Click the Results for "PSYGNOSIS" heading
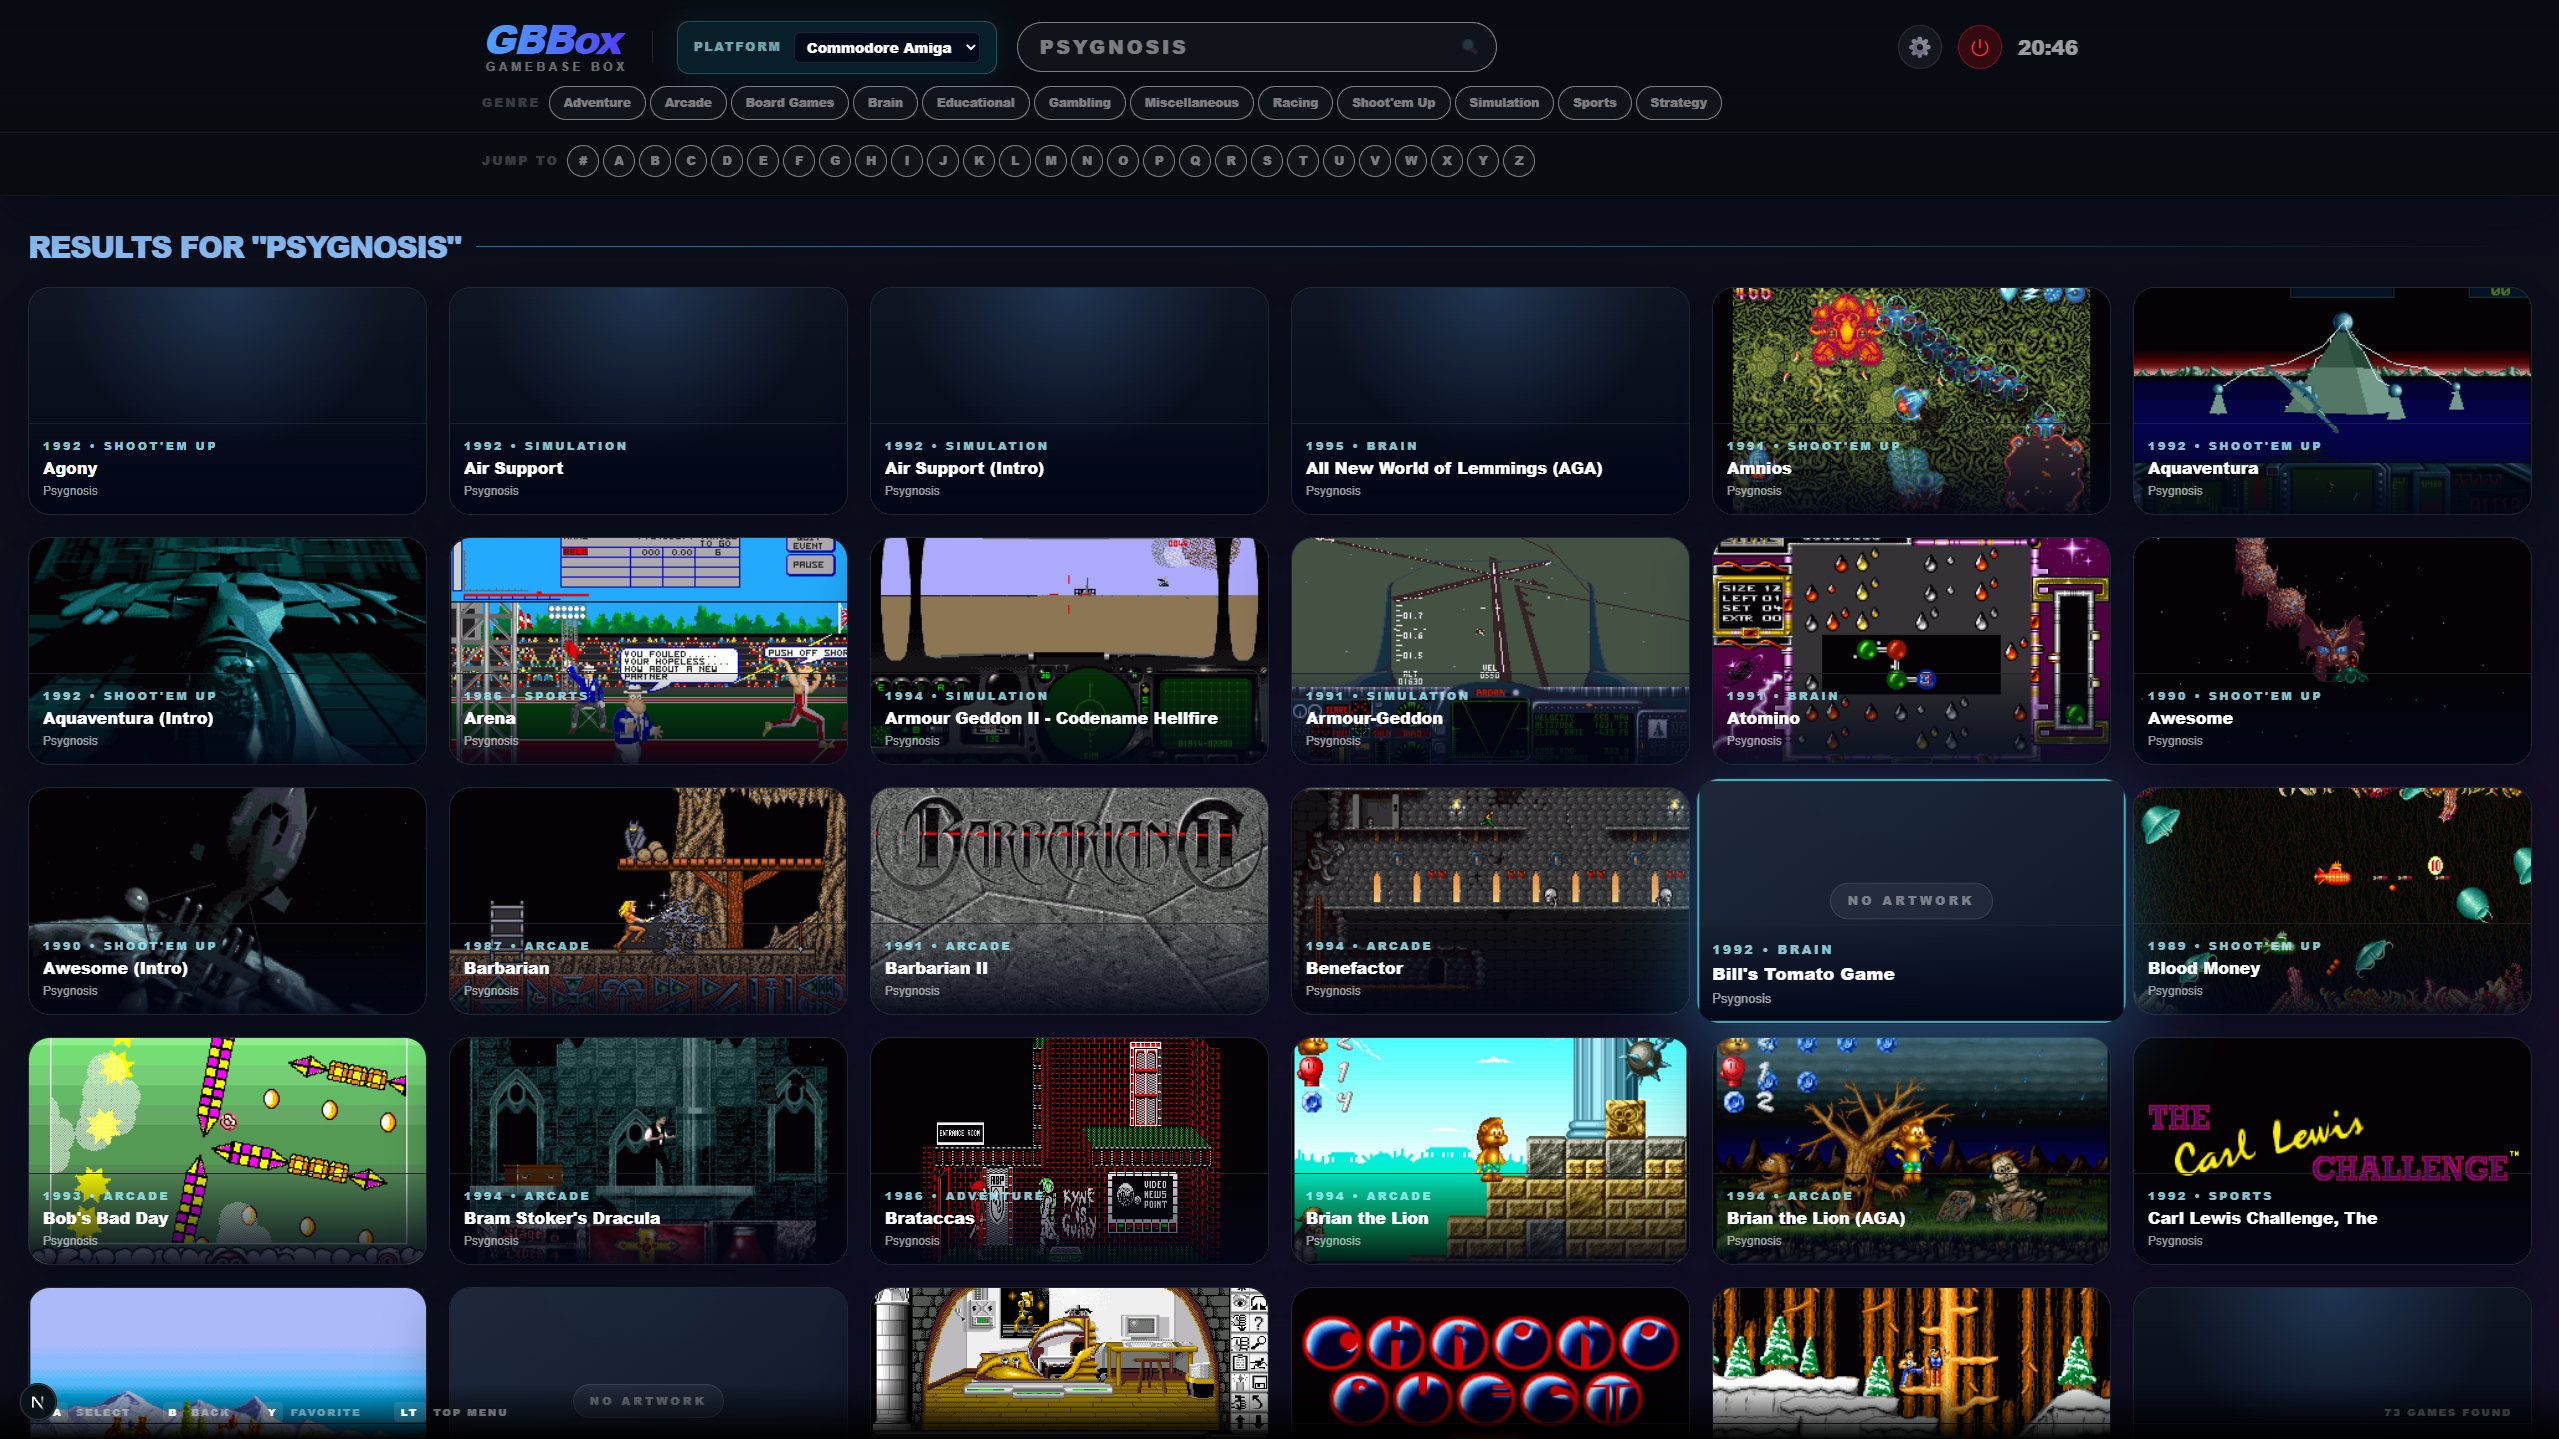Viewport: 2559px width, 1439px height. pos(245,247)
